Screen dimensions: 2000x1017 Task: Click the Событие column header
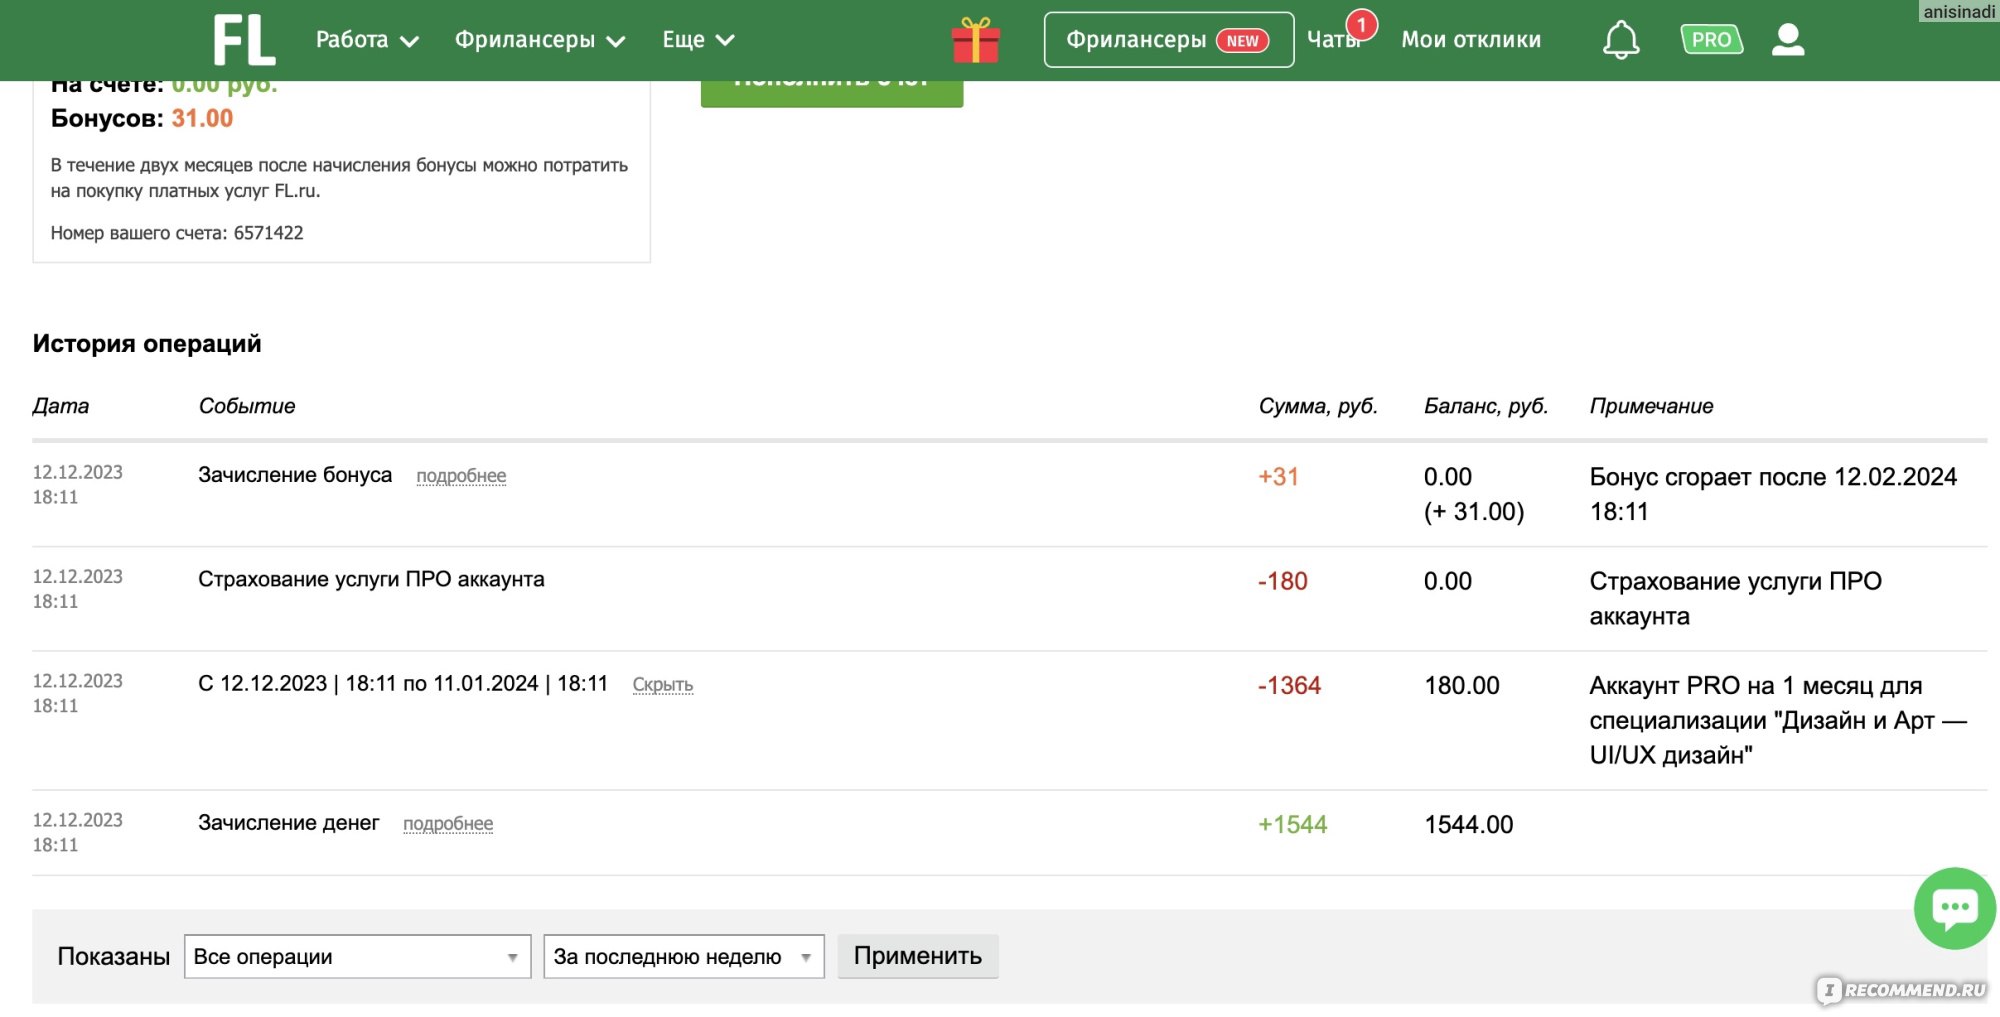tap(246, 406)
